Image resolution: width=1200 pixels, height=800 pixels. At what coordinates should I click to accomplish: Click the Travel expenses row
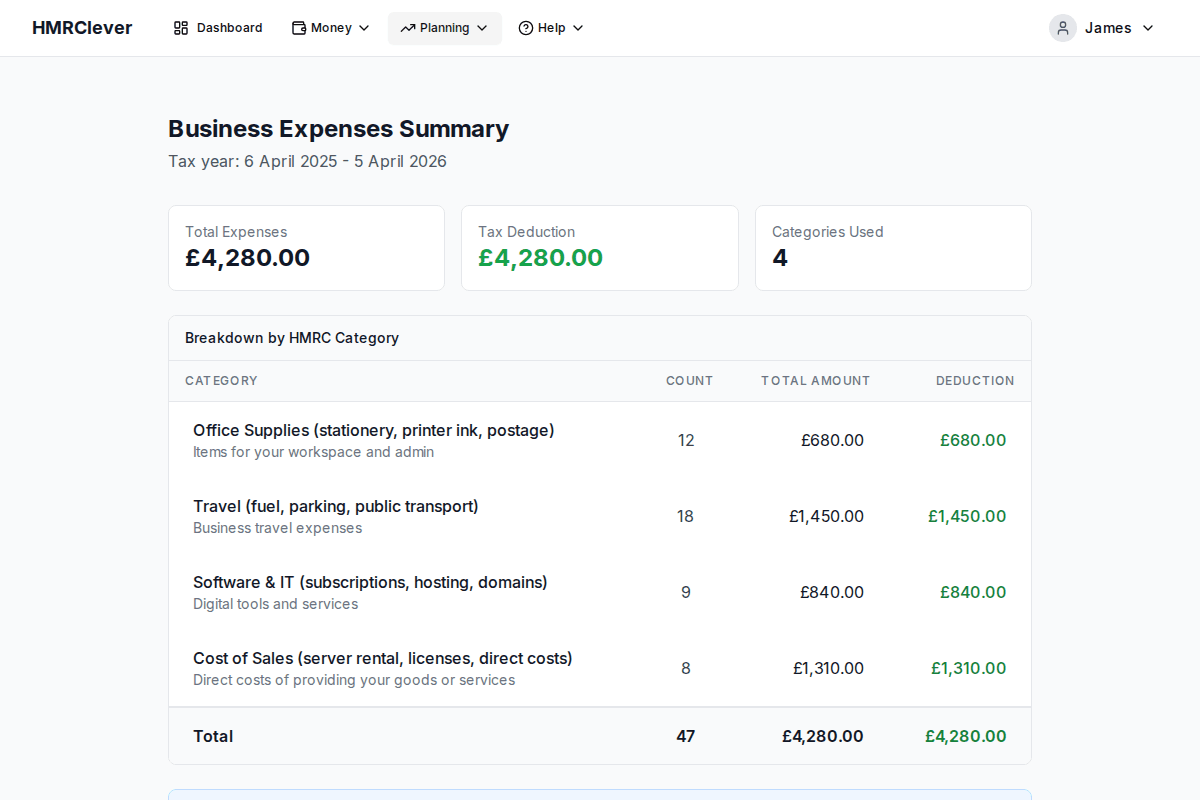(599, 516)
